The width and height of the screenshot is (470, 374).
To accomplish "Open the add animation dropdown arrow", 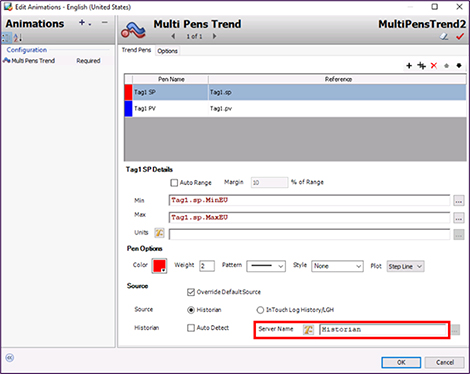I will [x=90, y=24].
